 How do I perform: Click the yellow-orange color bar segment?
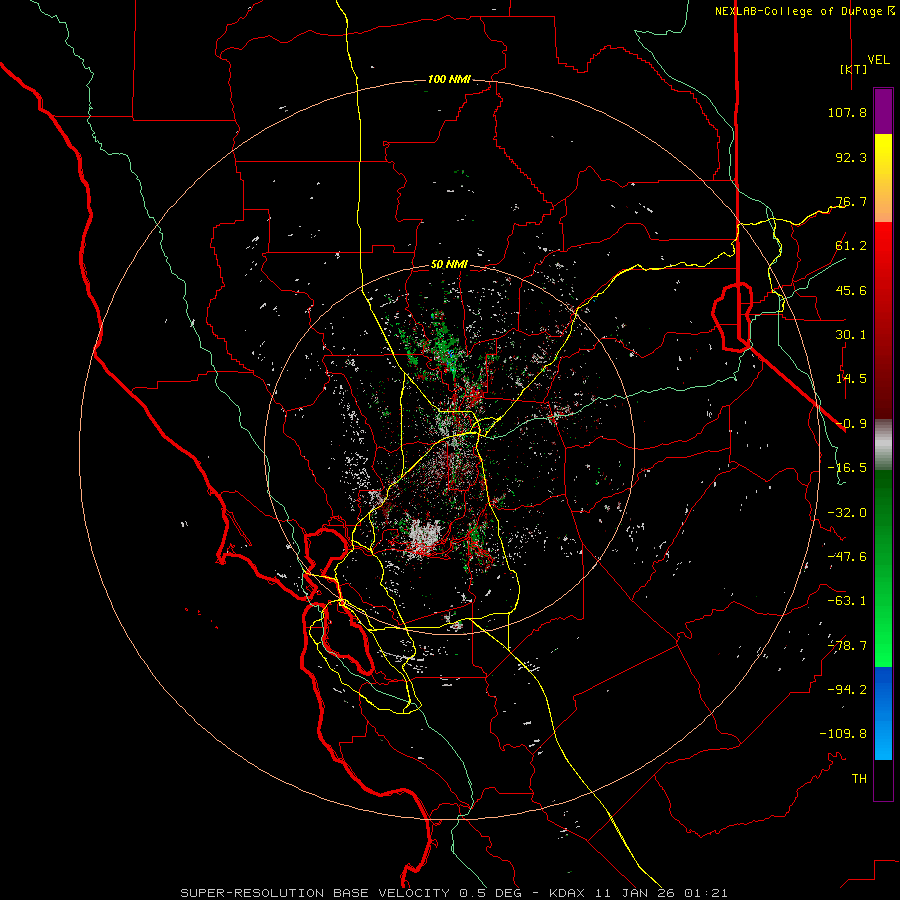pos(883,178)
